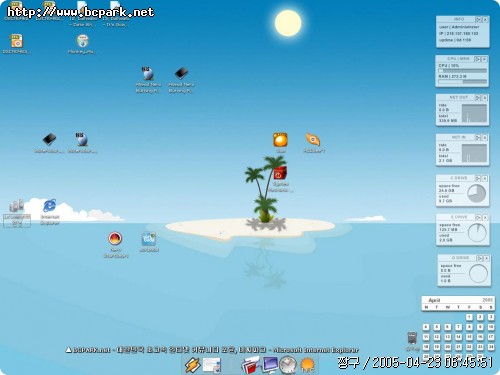
Task: Select day 10 on the April calendar
Action: point(491,327)
